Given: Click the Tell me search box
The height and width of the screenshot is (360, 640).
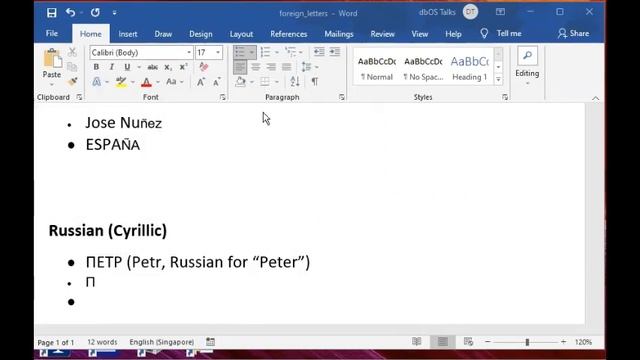Looking at the screenshot, I should click(x=501, y=33).
